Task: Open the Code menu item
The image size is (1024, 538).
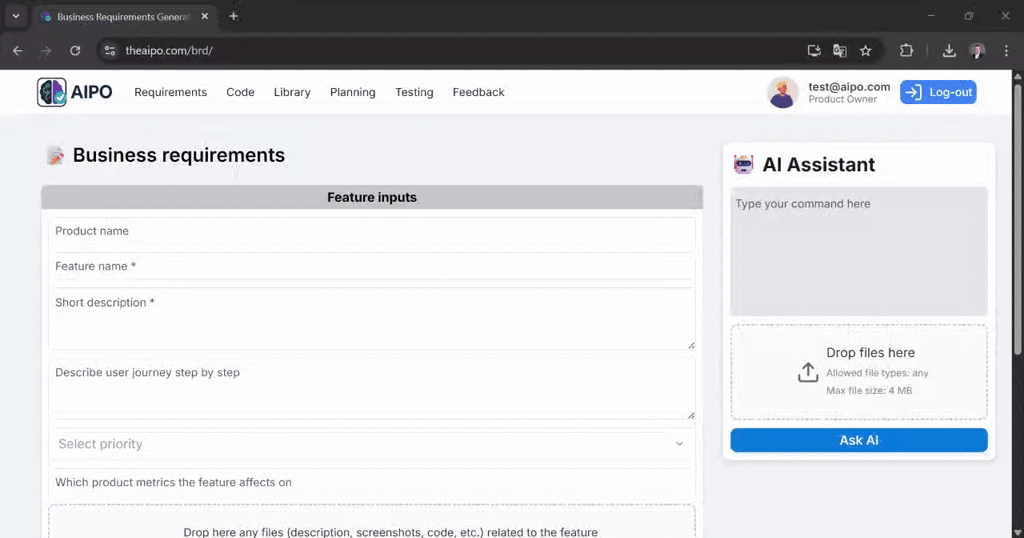Action: 240,92
